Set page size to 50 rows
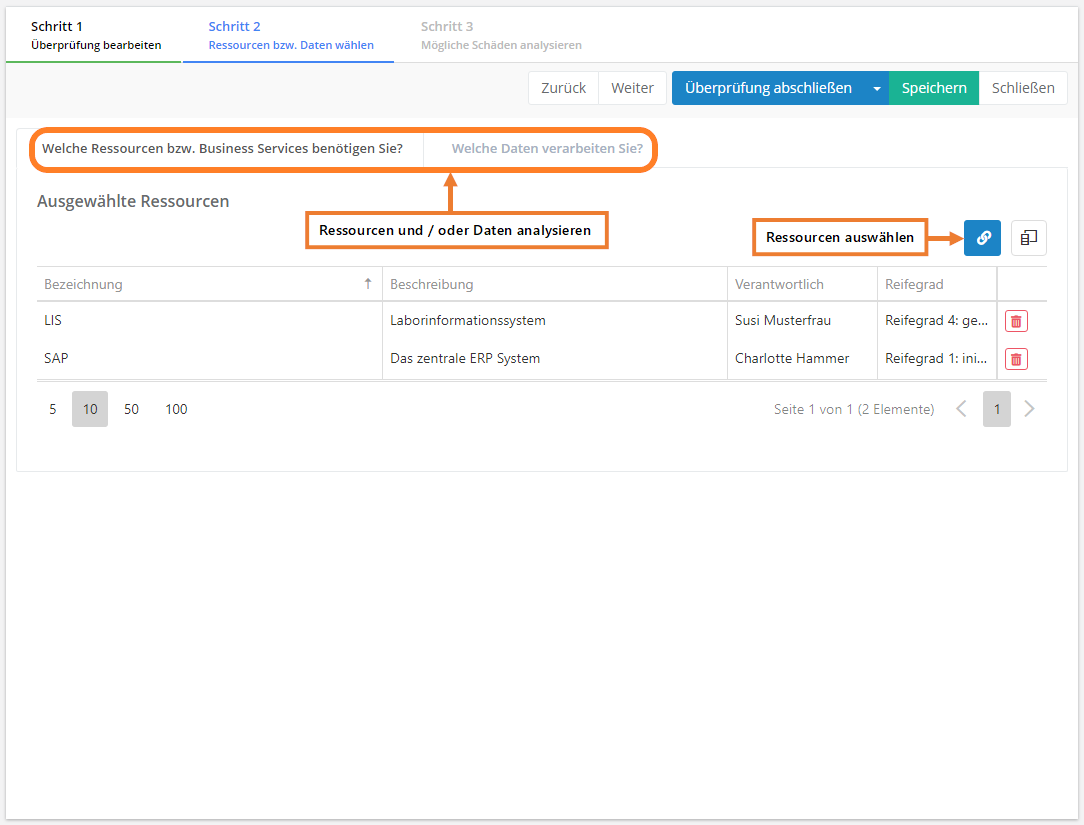Screen dimensions: 1084x825 click(131, 409)
